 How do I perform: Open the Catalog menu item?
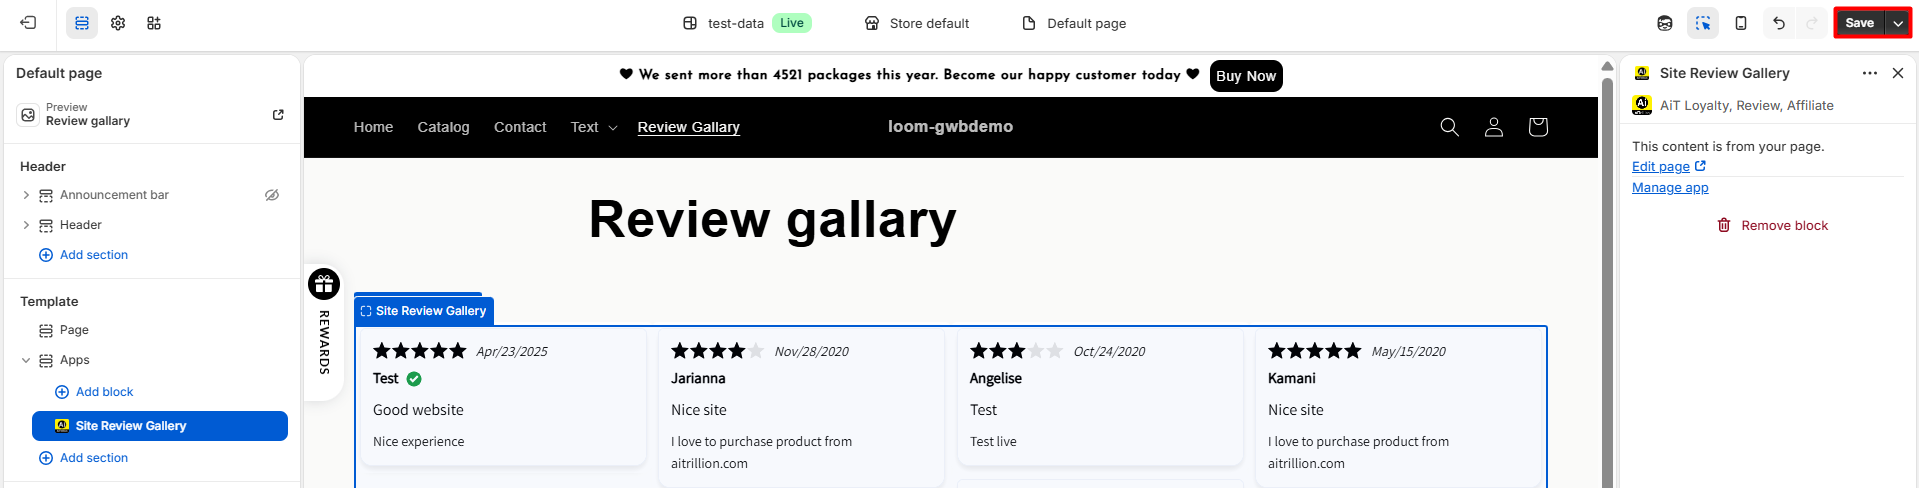443,127
